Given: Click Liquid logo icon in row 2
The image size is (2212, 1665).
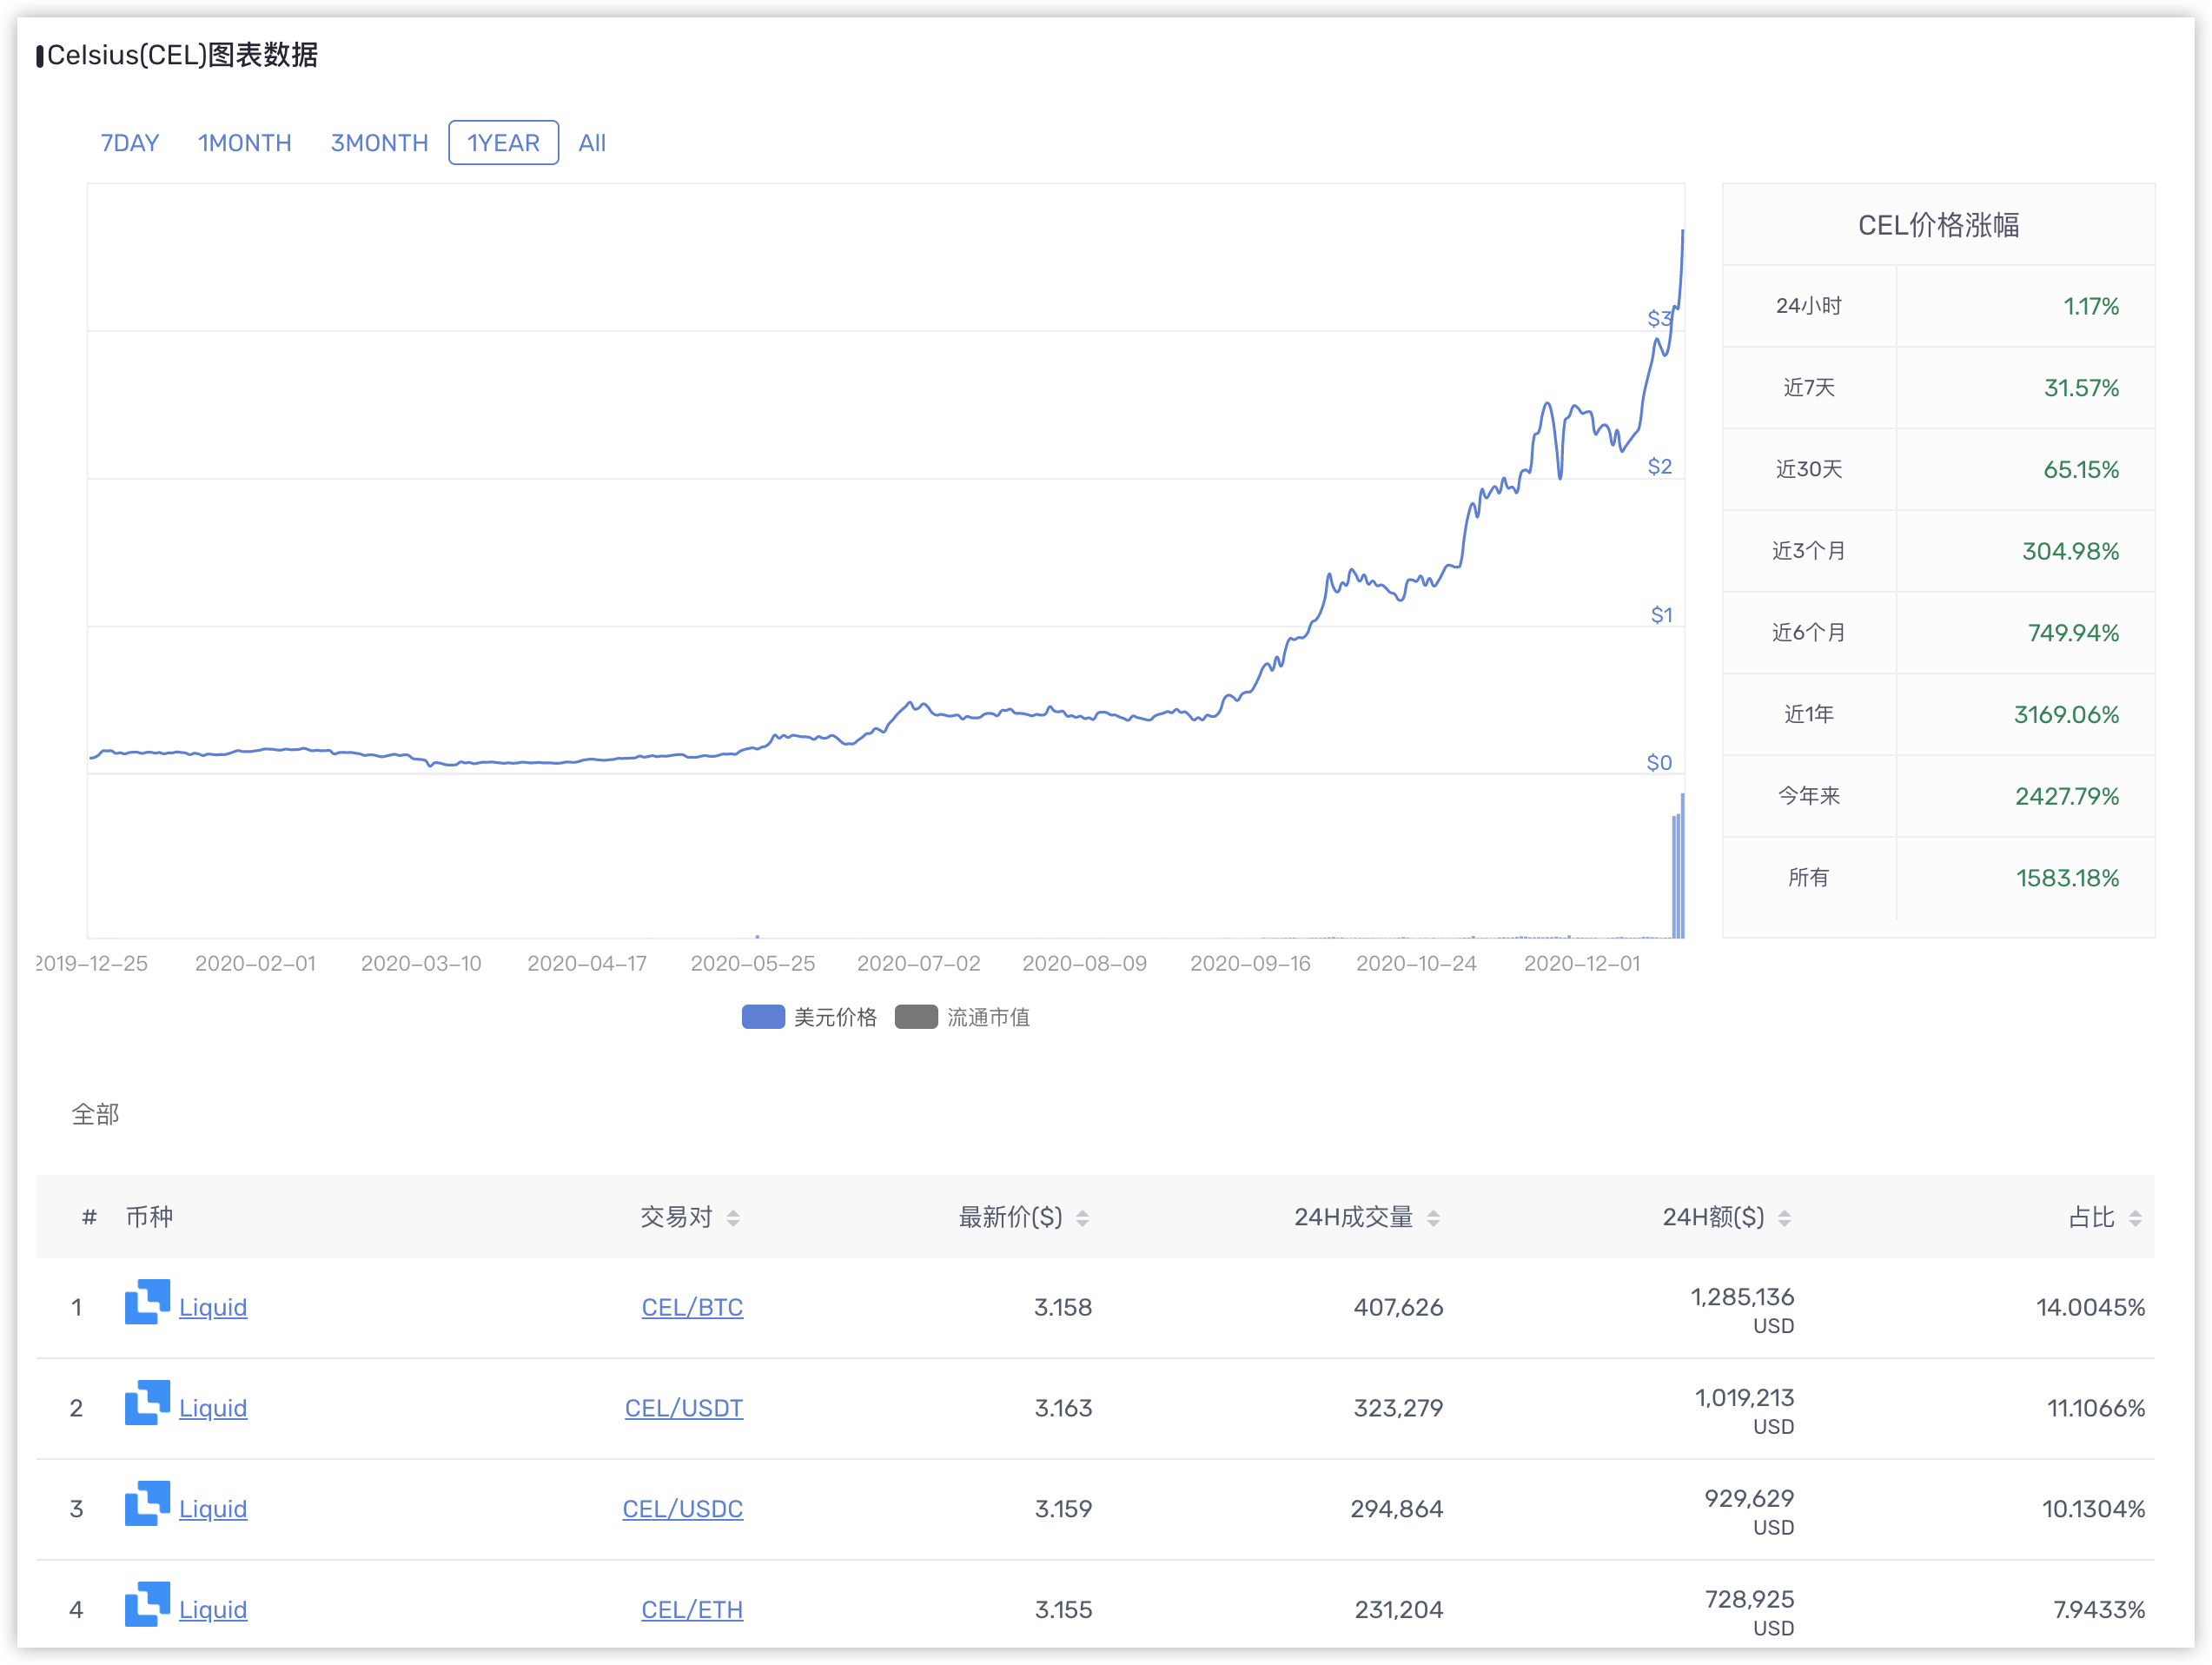Looking at the screenshot, I should point(147,1403).
